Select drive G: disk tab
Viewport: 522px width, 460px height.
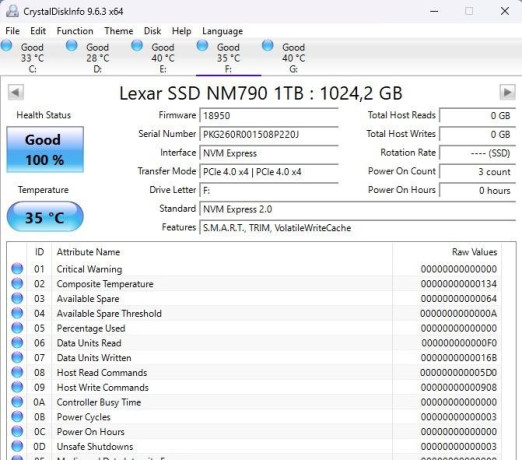[294, 58]
